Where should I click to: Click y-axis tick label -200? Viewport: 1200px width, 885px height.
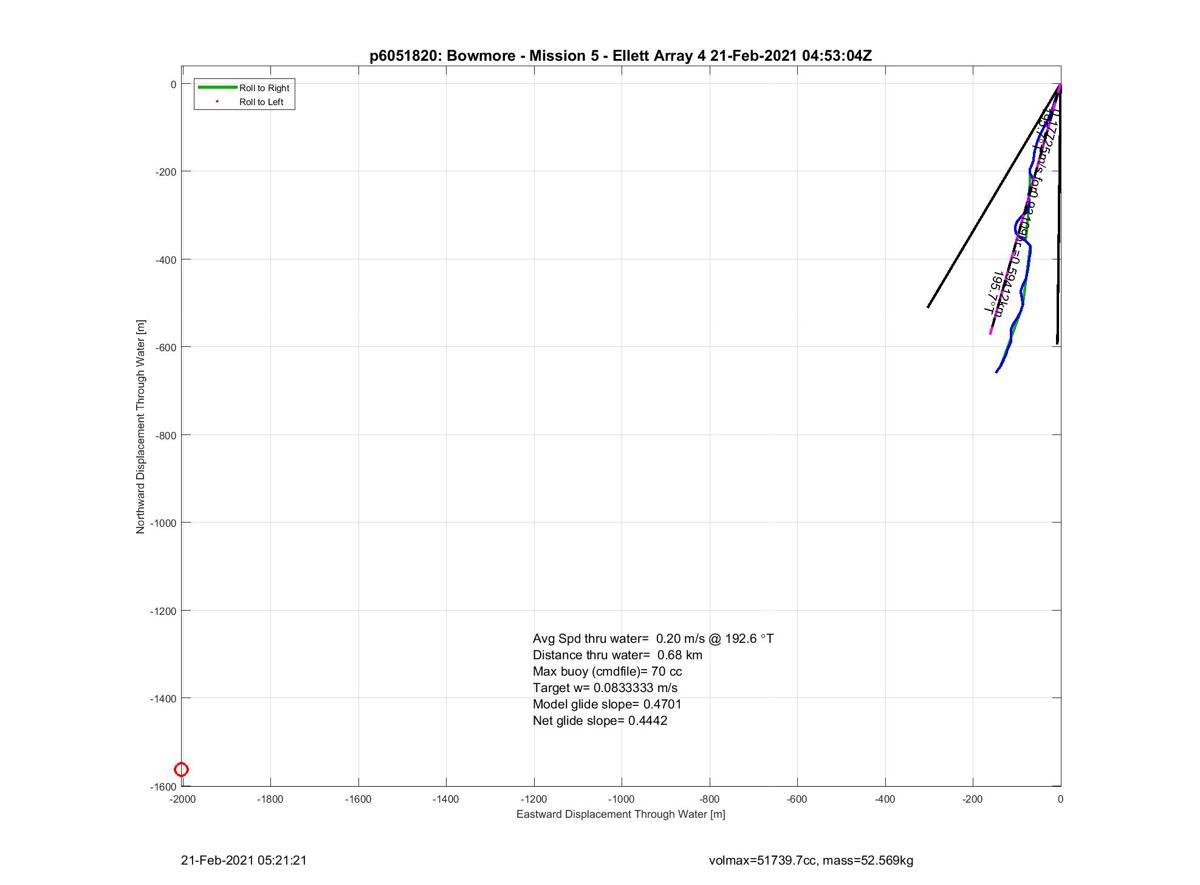tap(165, 172)
